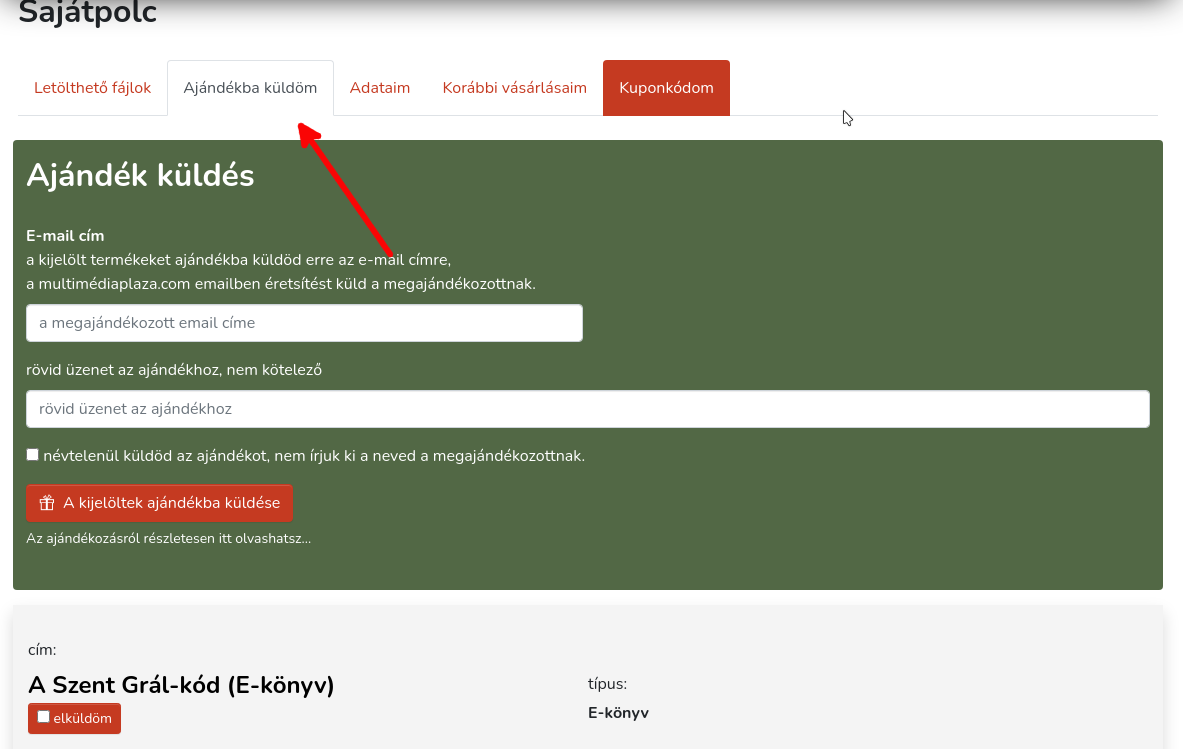Click the elküldöm button label text
Viewport: 1183px width, 749px height.
pos(83,719)
